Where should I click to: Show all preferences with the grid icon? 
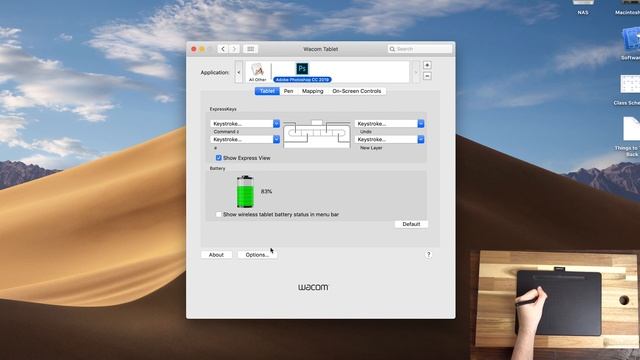(x=250, y=49)
